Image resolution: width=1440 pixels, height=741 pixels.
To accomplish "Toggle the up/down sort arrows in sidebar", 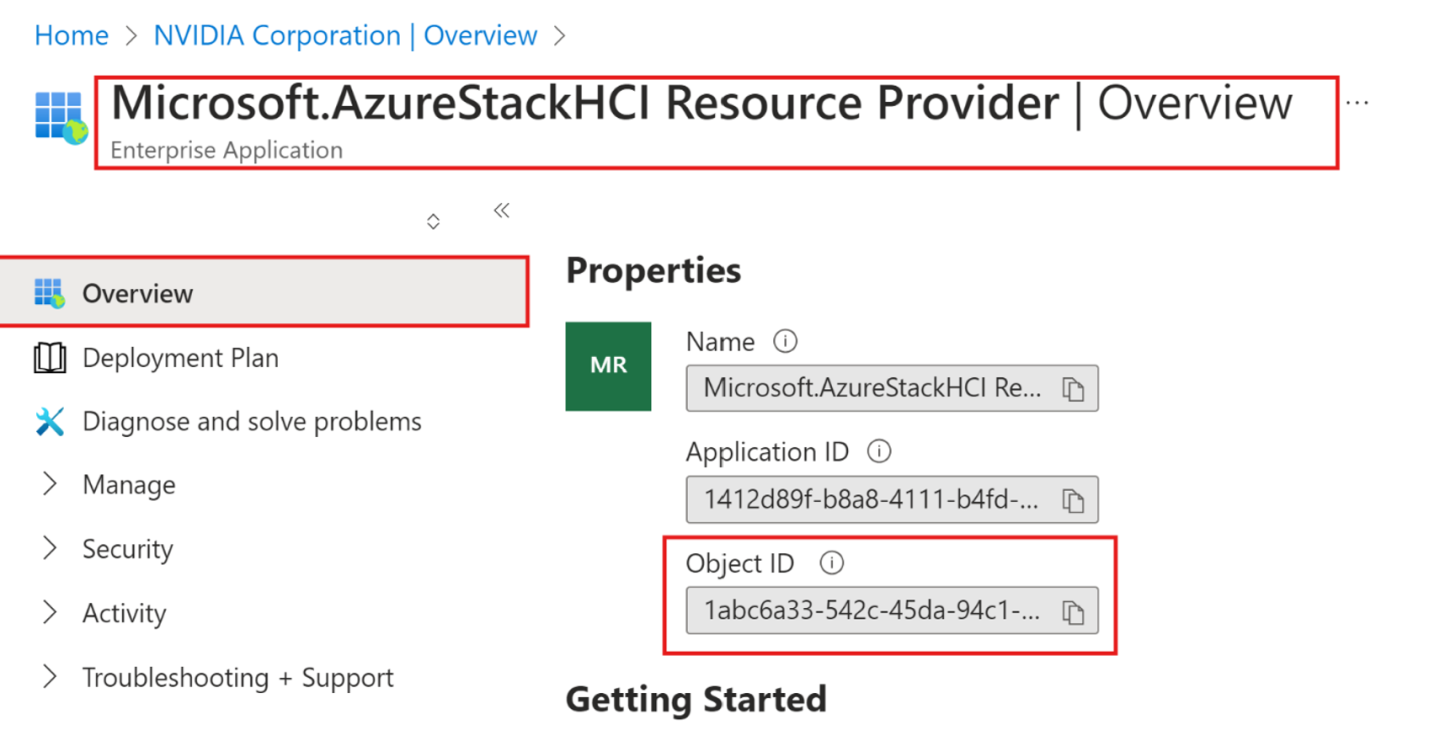I will 433,222.
